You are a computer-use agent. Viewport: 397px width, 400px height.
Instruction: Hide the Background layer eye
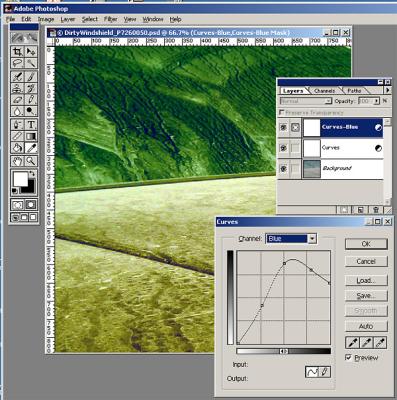click(x=283, y=169)
